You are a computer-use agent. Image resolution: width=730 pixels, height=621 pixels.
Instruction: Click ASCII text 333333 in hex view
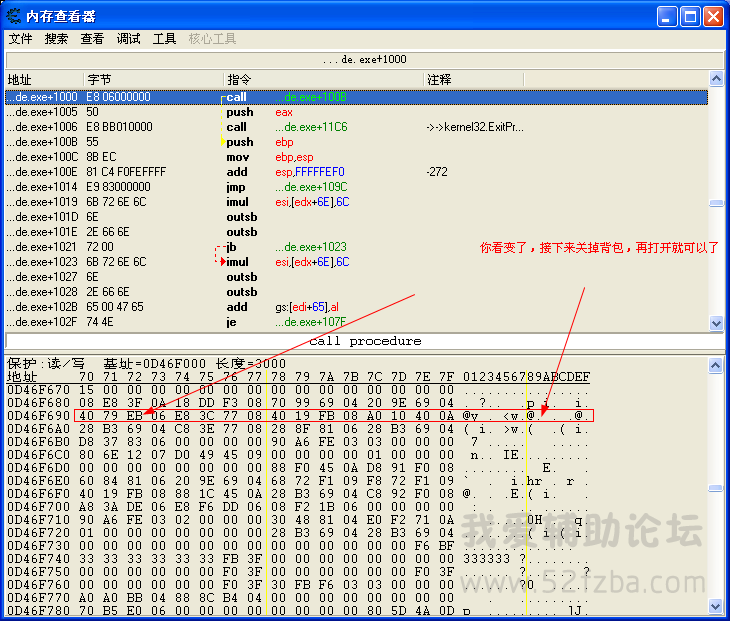click(x=487, y=559)
